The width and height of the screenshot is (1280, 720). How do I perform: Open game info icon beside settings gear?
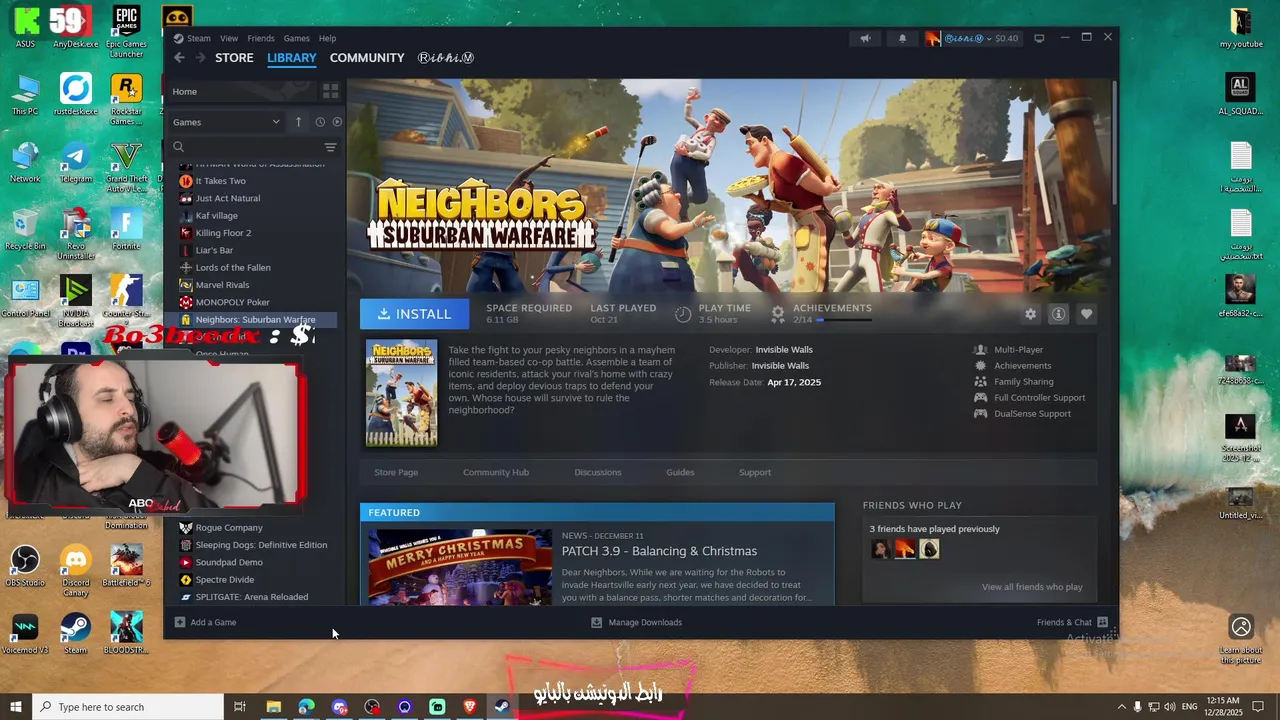1058,314
